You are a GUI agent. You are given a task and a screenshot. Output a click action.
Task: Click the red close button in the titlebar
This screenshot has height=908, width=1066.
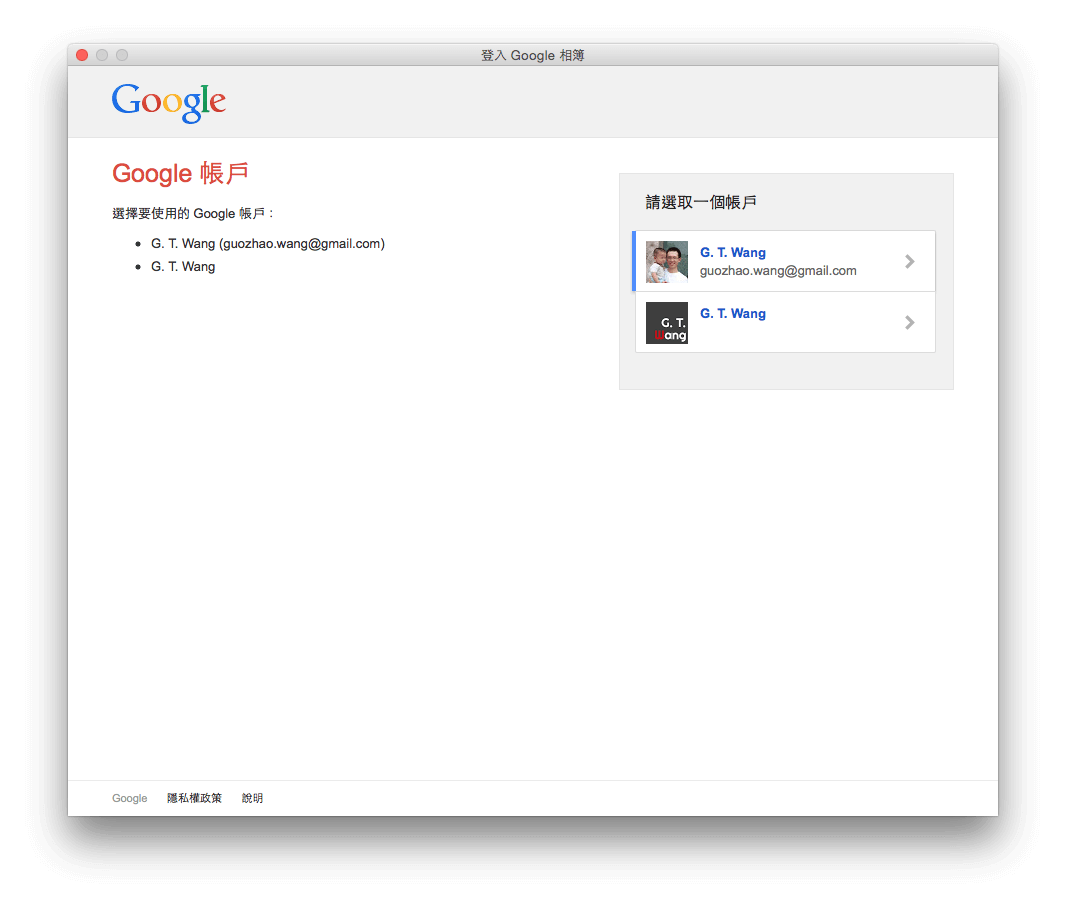[x=81, y=55]
